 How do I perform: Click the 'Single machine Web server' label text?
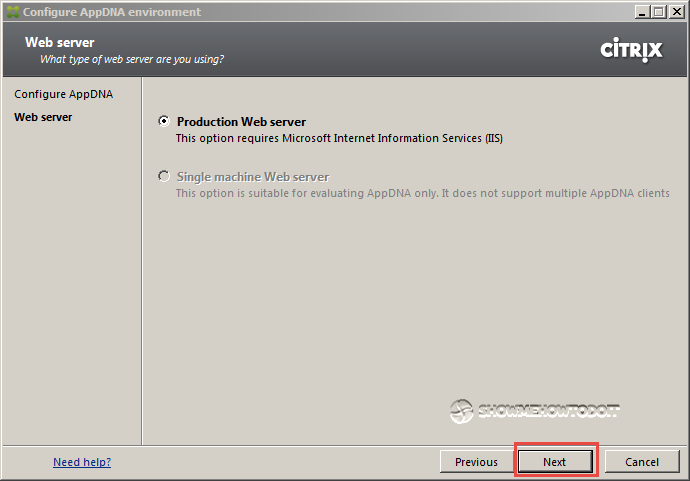click(x=253, y=177)
